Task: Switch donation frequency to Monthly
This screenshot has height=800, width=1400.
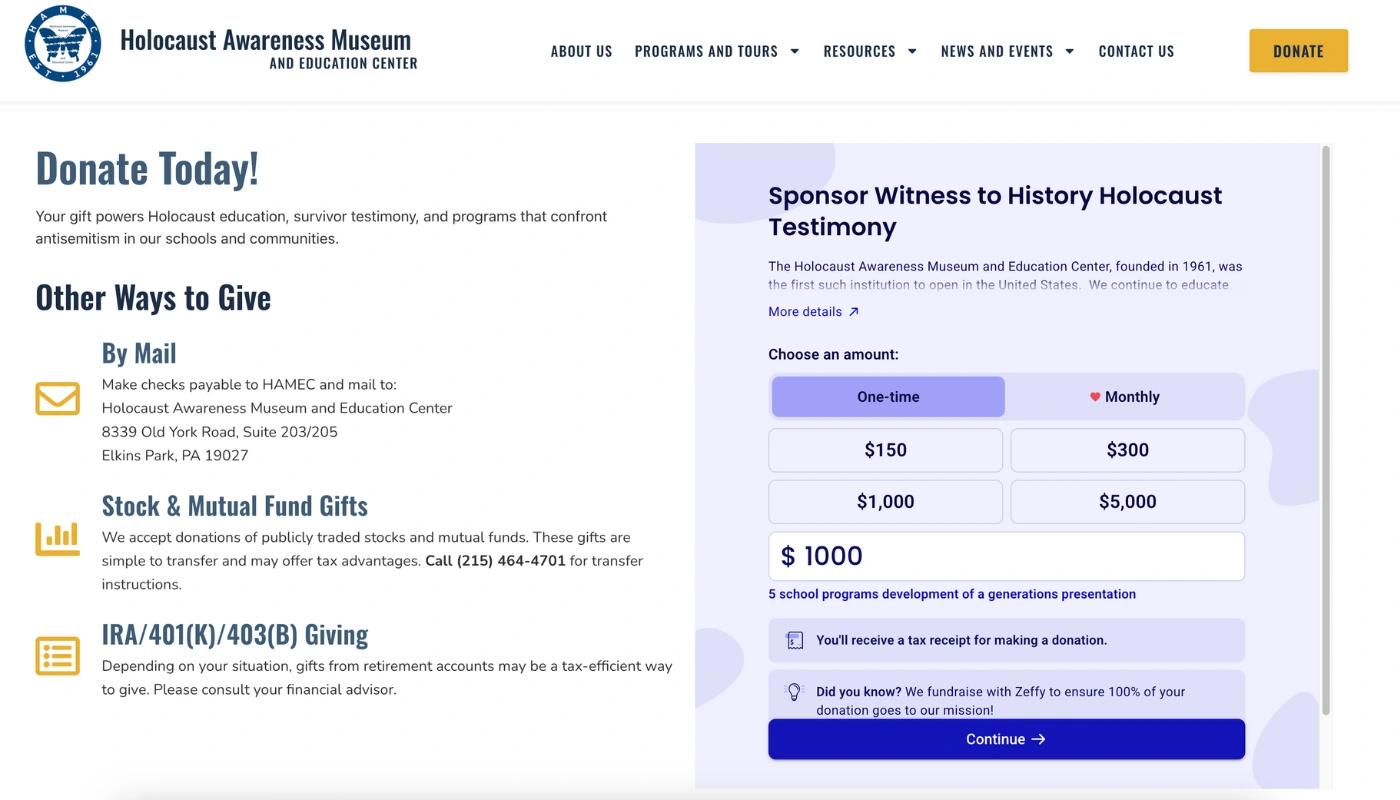Action: tap(1127, 396)
